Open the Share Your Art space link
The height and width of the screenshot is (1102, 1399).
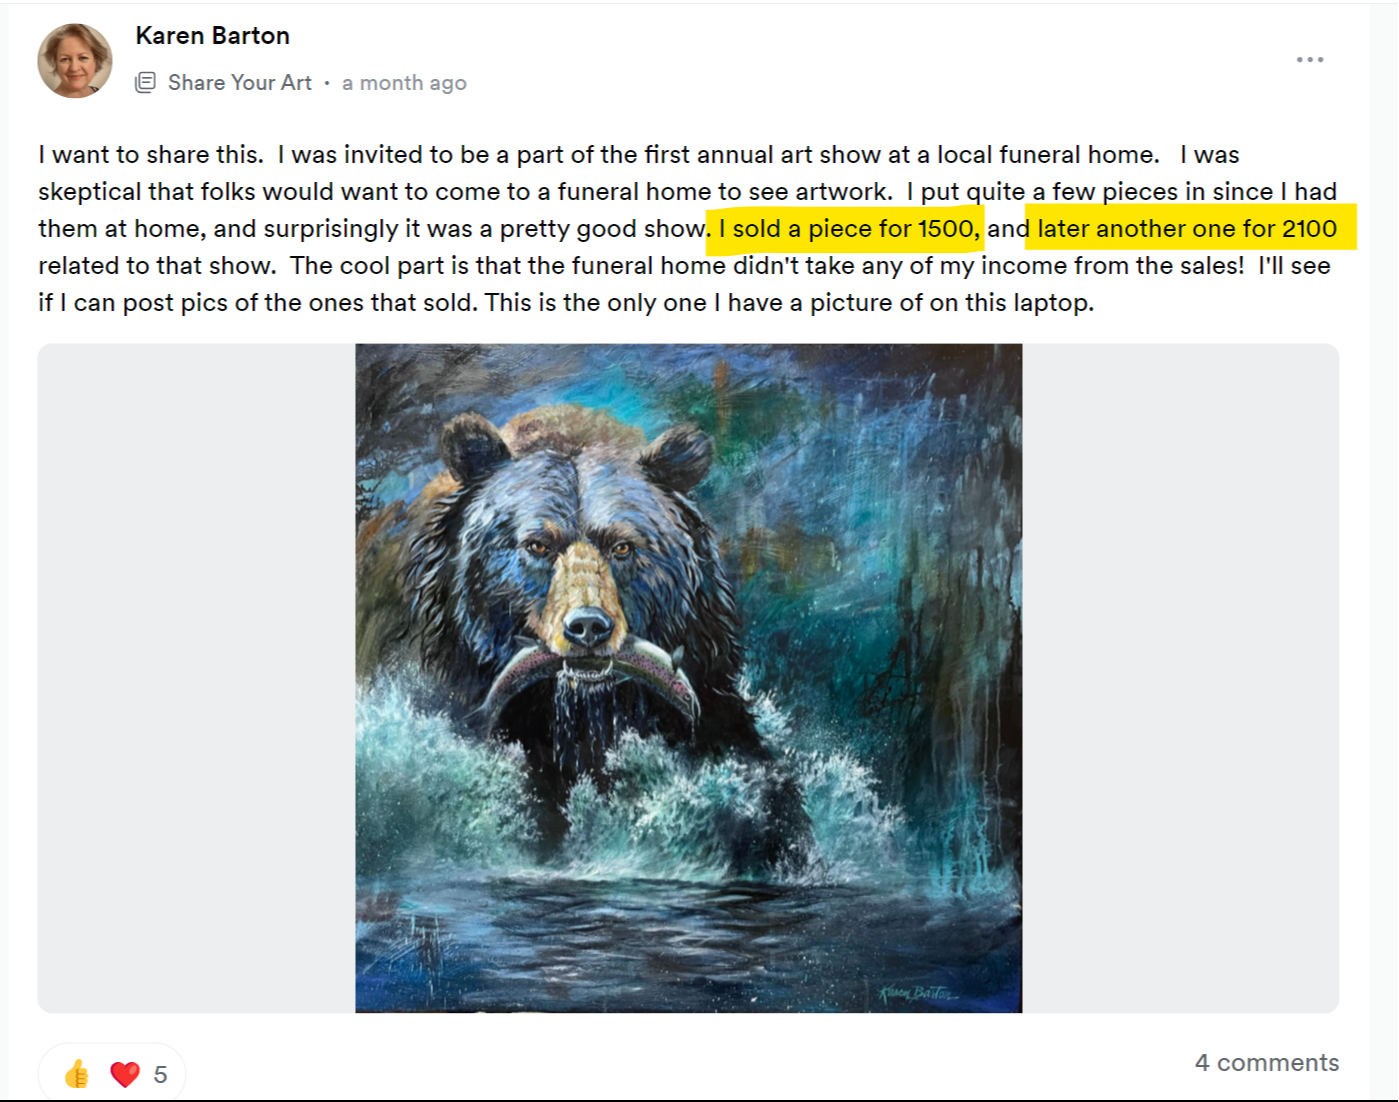pos(240,83)
